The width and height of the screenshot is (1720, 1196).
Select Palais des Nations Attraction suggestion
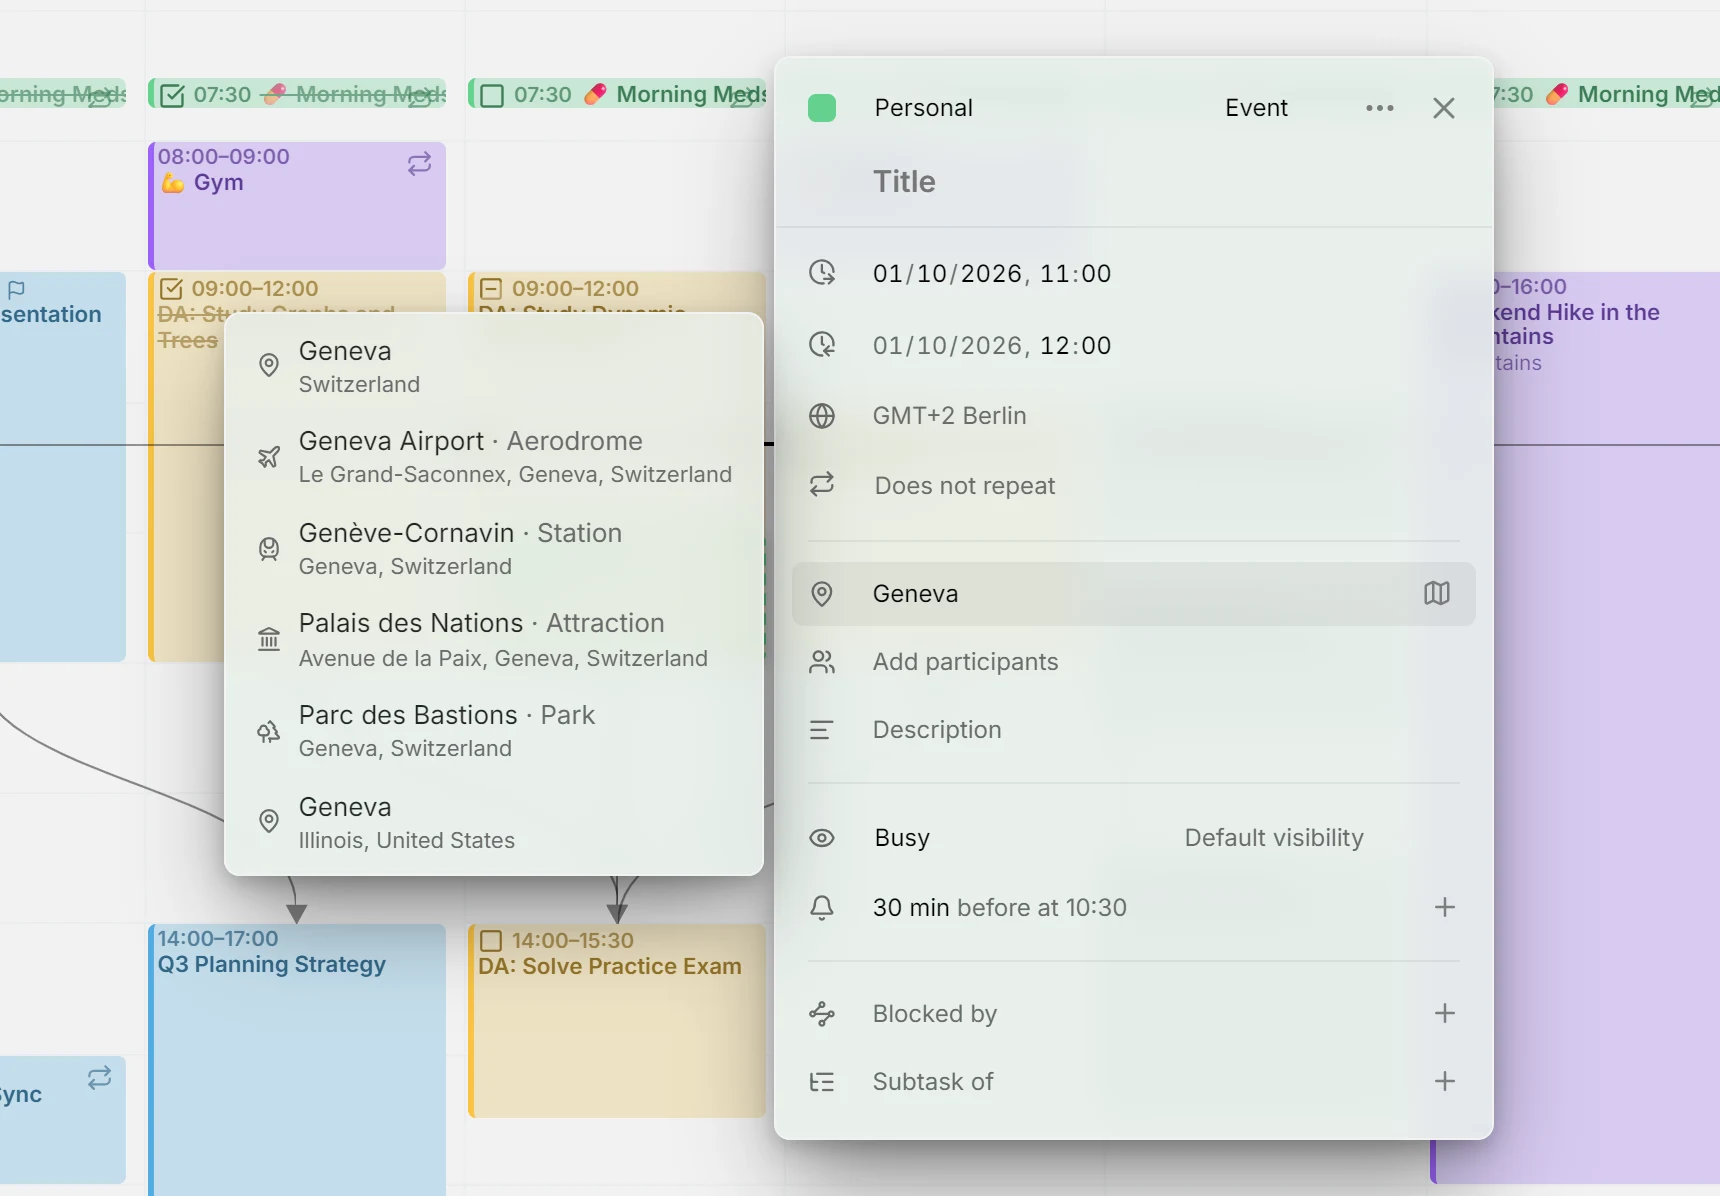click(x=494, y=640)
